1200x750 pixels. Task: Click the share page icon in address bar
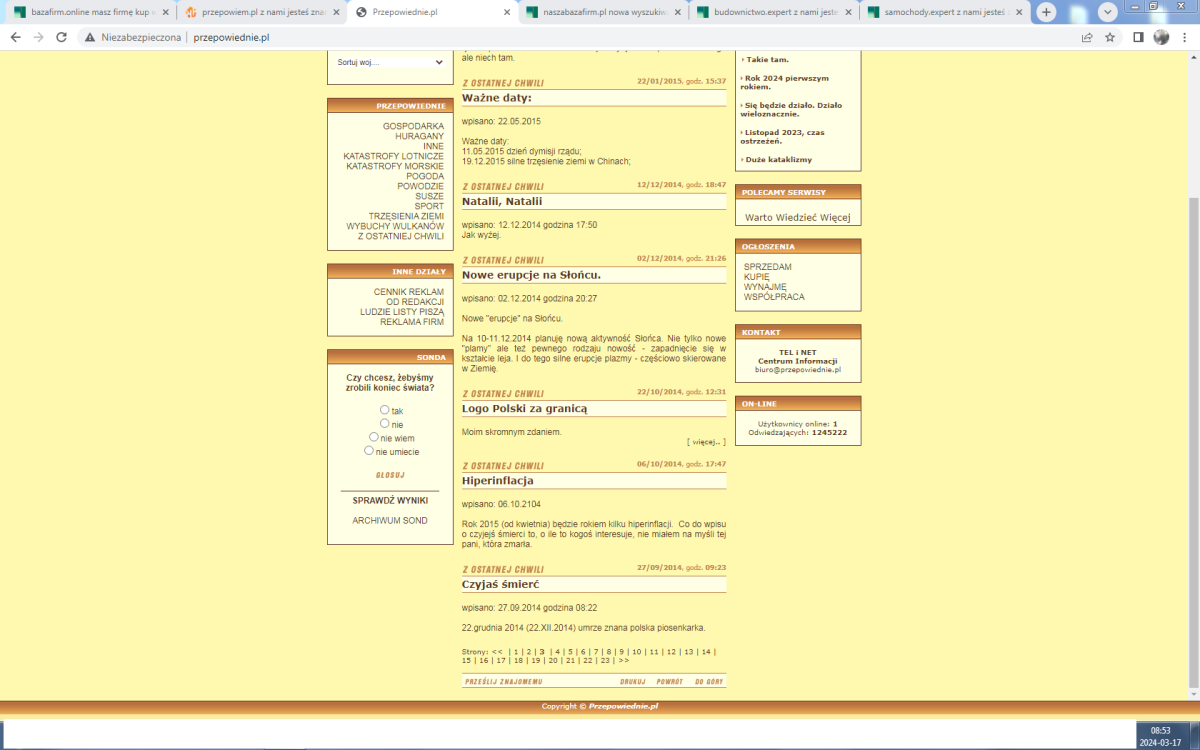1087,37
